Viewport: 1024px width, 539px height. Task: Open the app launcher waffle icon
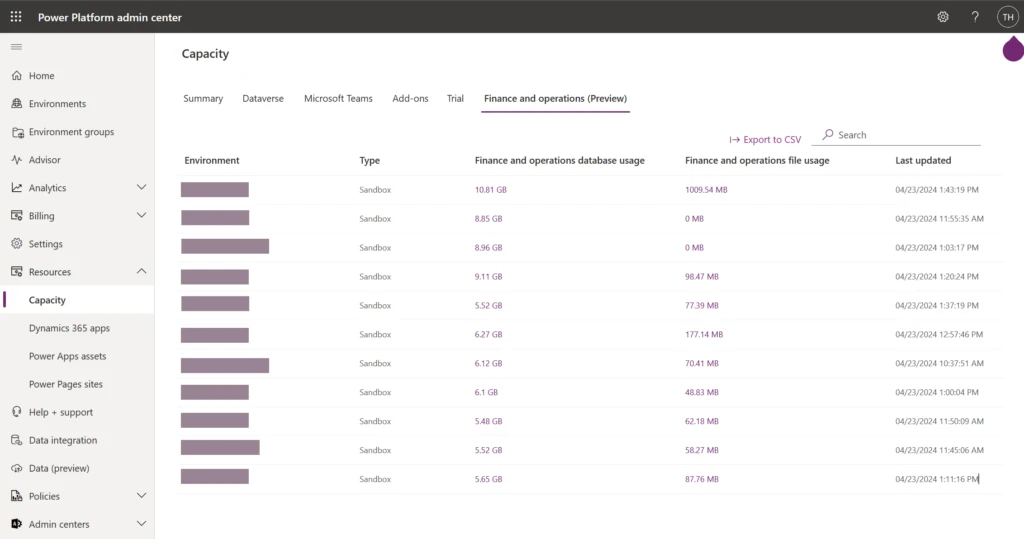tap(16, 17)
